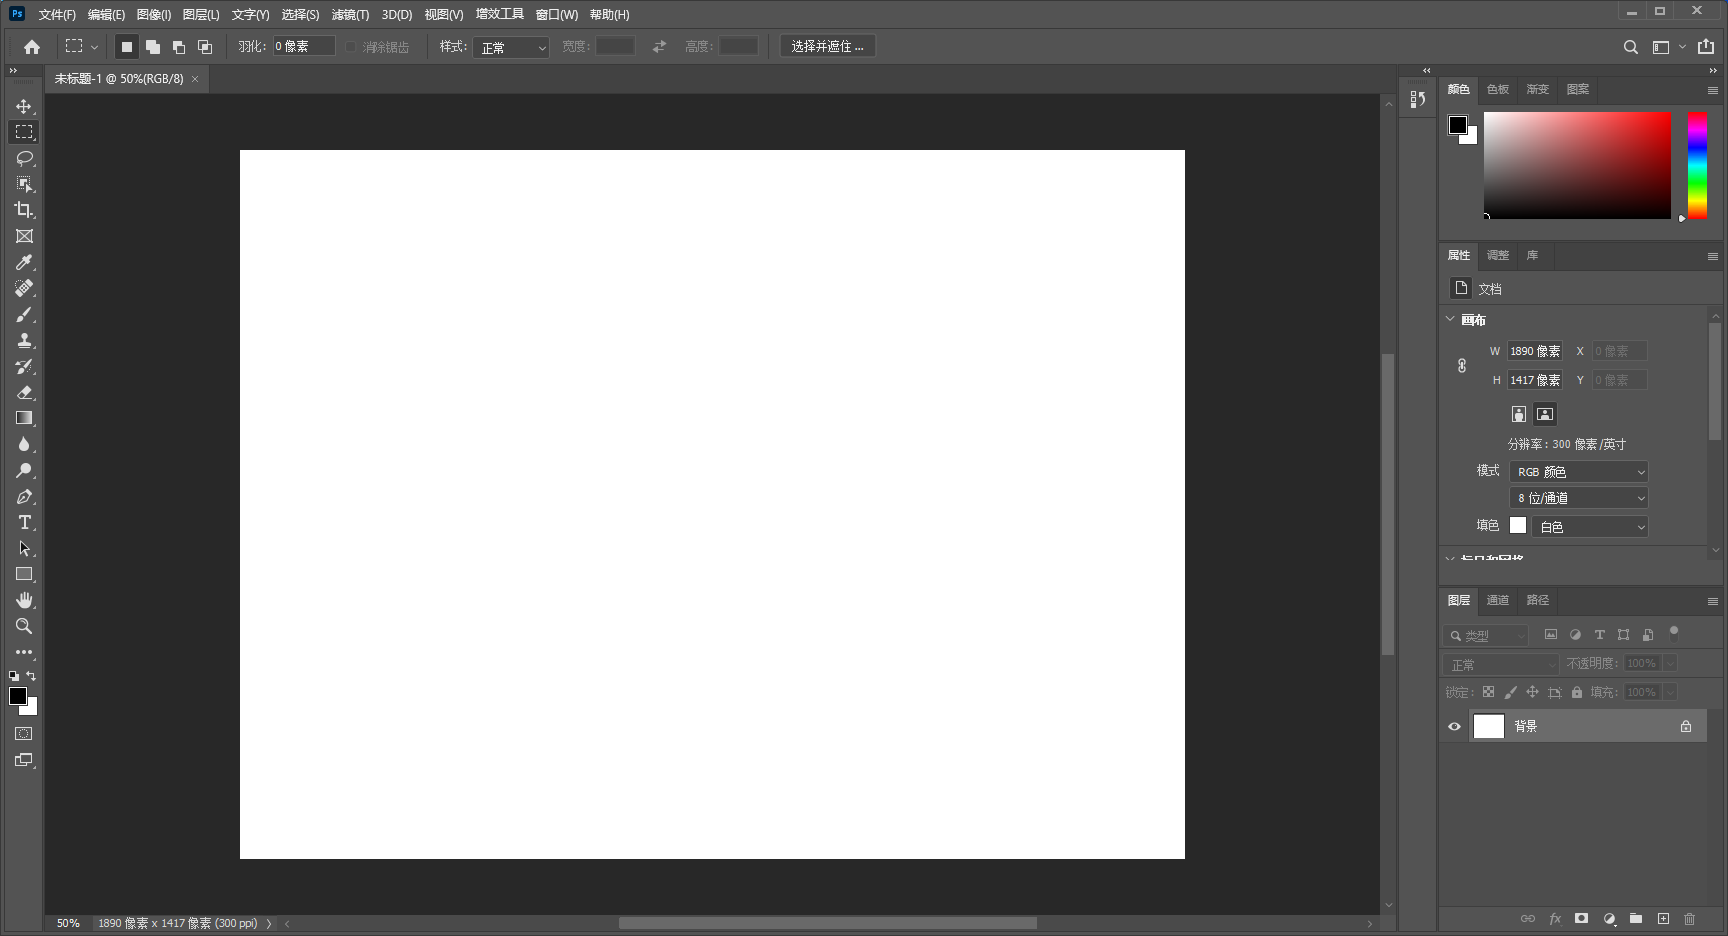This screenshot has height=936, width=1728.
Task: Switch to the 通道 tab
Action: pyautogui.click(x=1497, y=600)
